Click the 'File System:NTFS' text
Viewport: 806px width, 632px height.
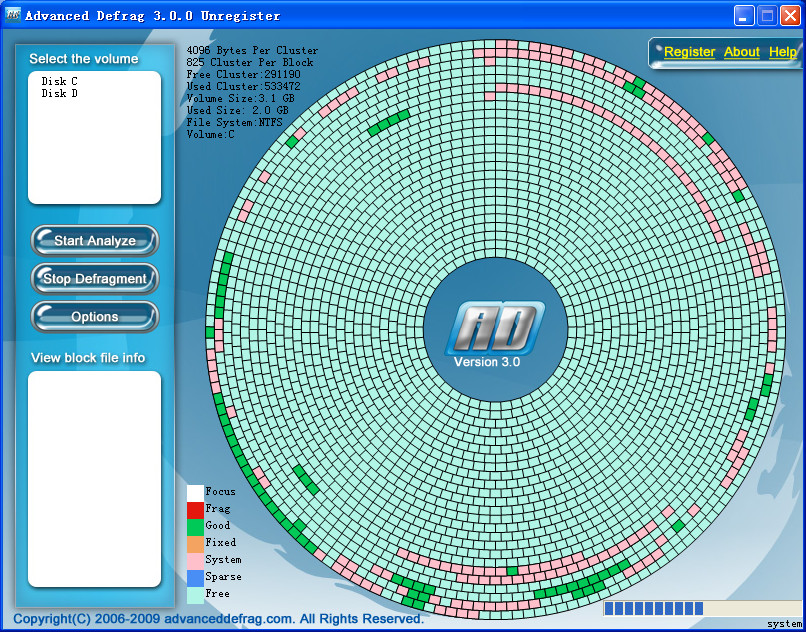click(234, 122)
